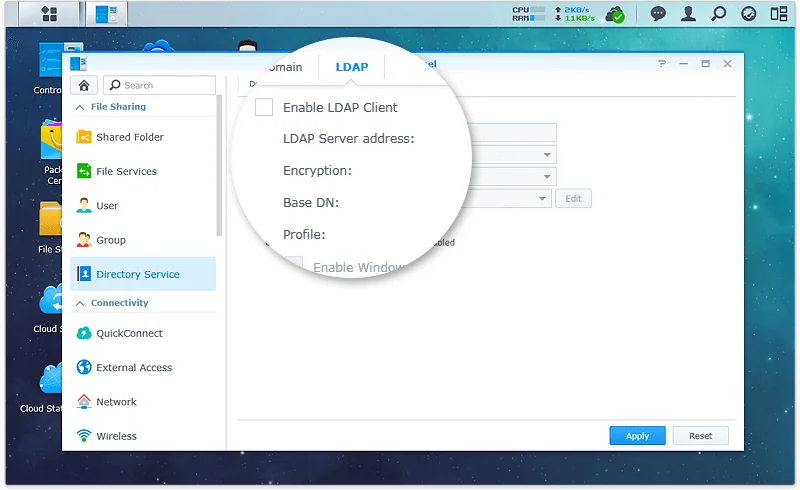Open QuickConnect settings
800x490 pixels.
click(x=129, y=333)
